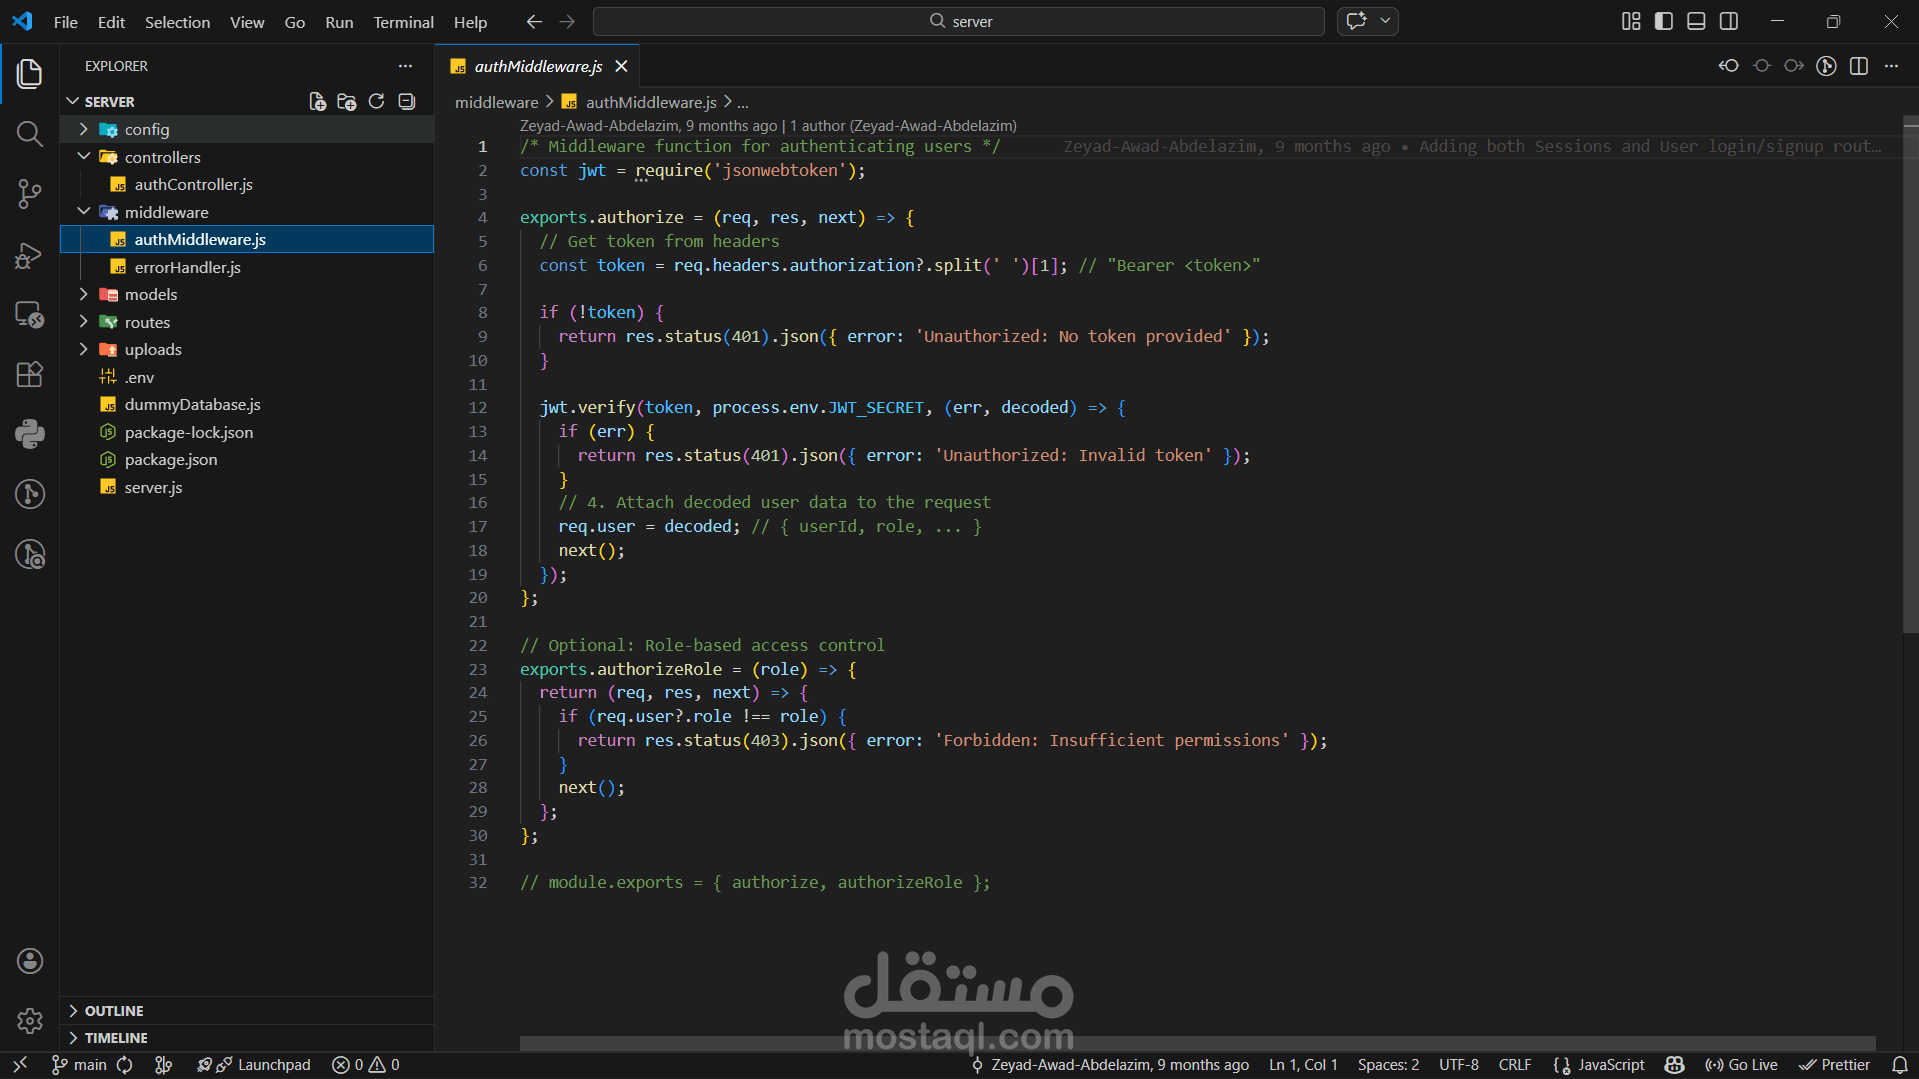Open the Selection menu

pyautogui.click(x=177, y=21)
